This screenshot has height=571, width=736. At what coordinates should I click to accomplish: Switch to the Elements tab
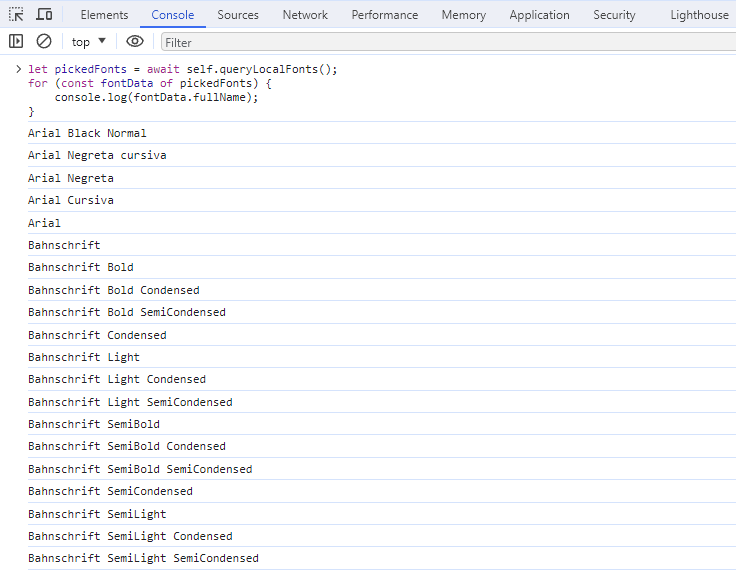tap(104, 15)
